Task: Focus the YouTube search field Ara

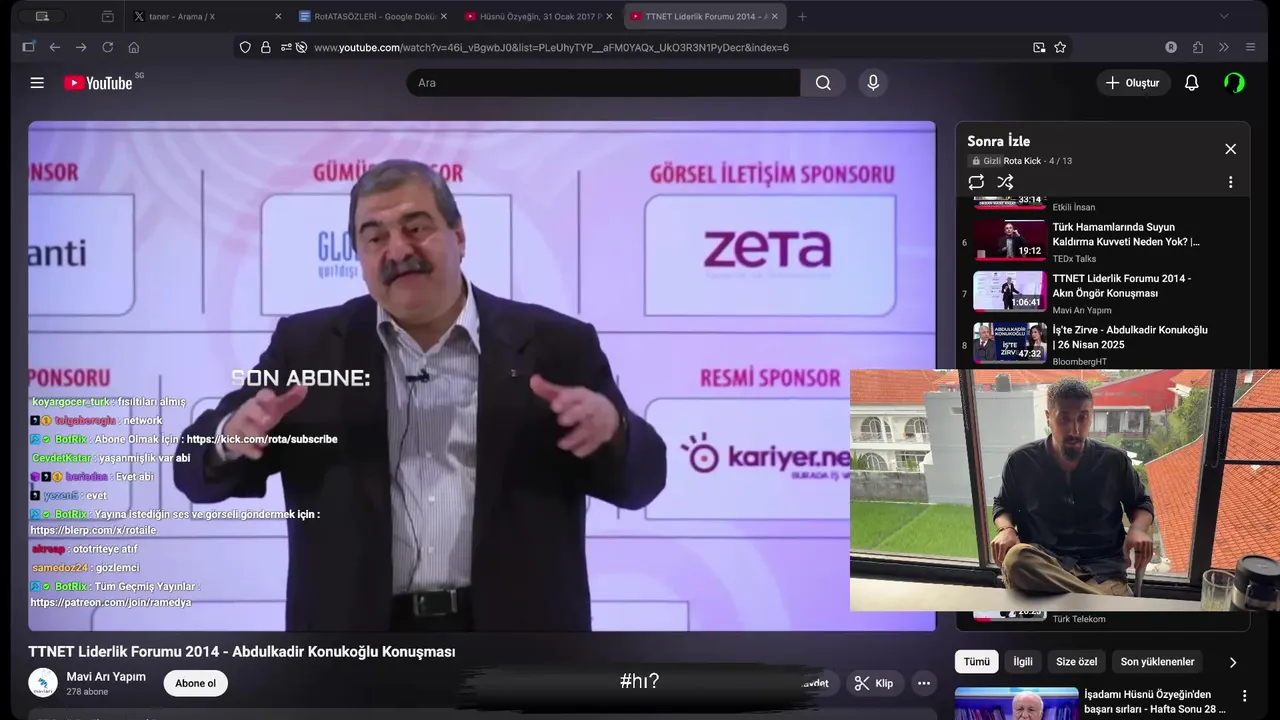Action: point(603,83)
